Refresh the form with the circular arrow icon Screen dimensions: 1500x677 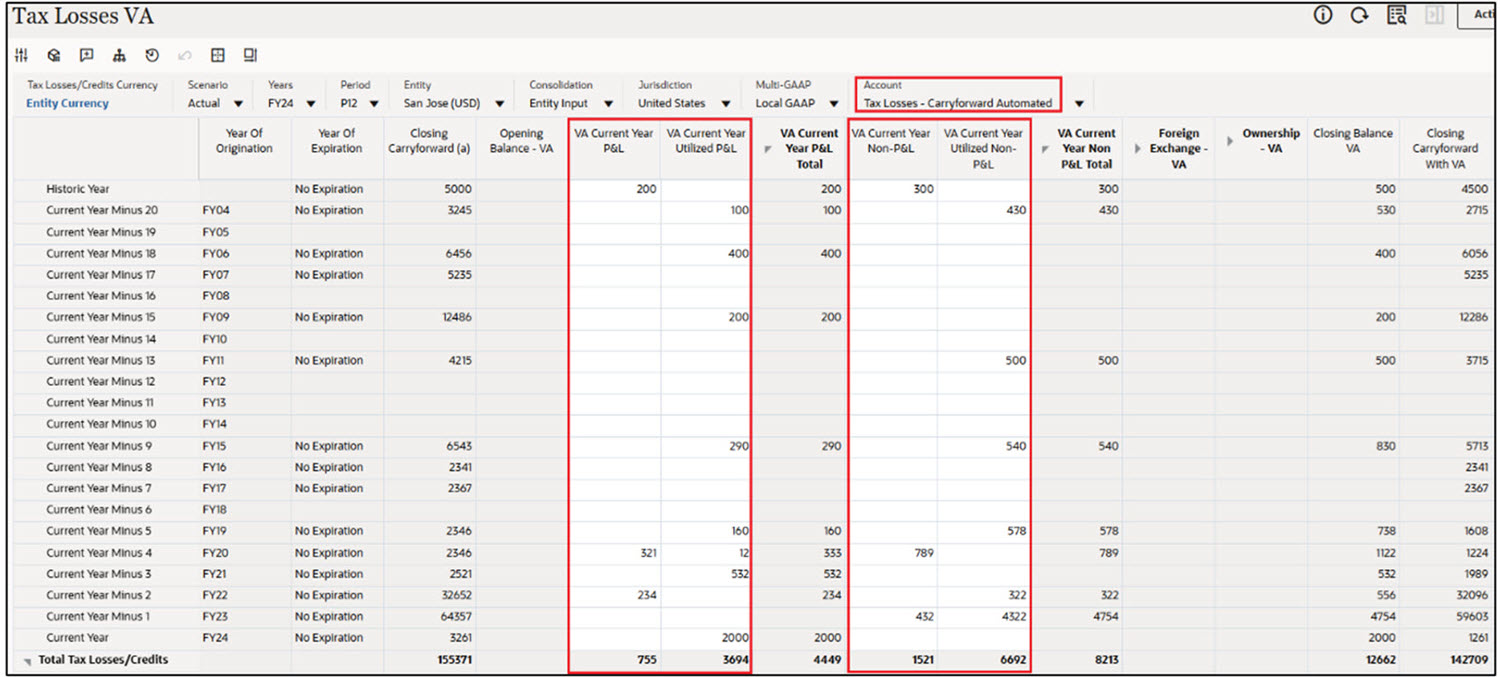(x=1360, y=15)
